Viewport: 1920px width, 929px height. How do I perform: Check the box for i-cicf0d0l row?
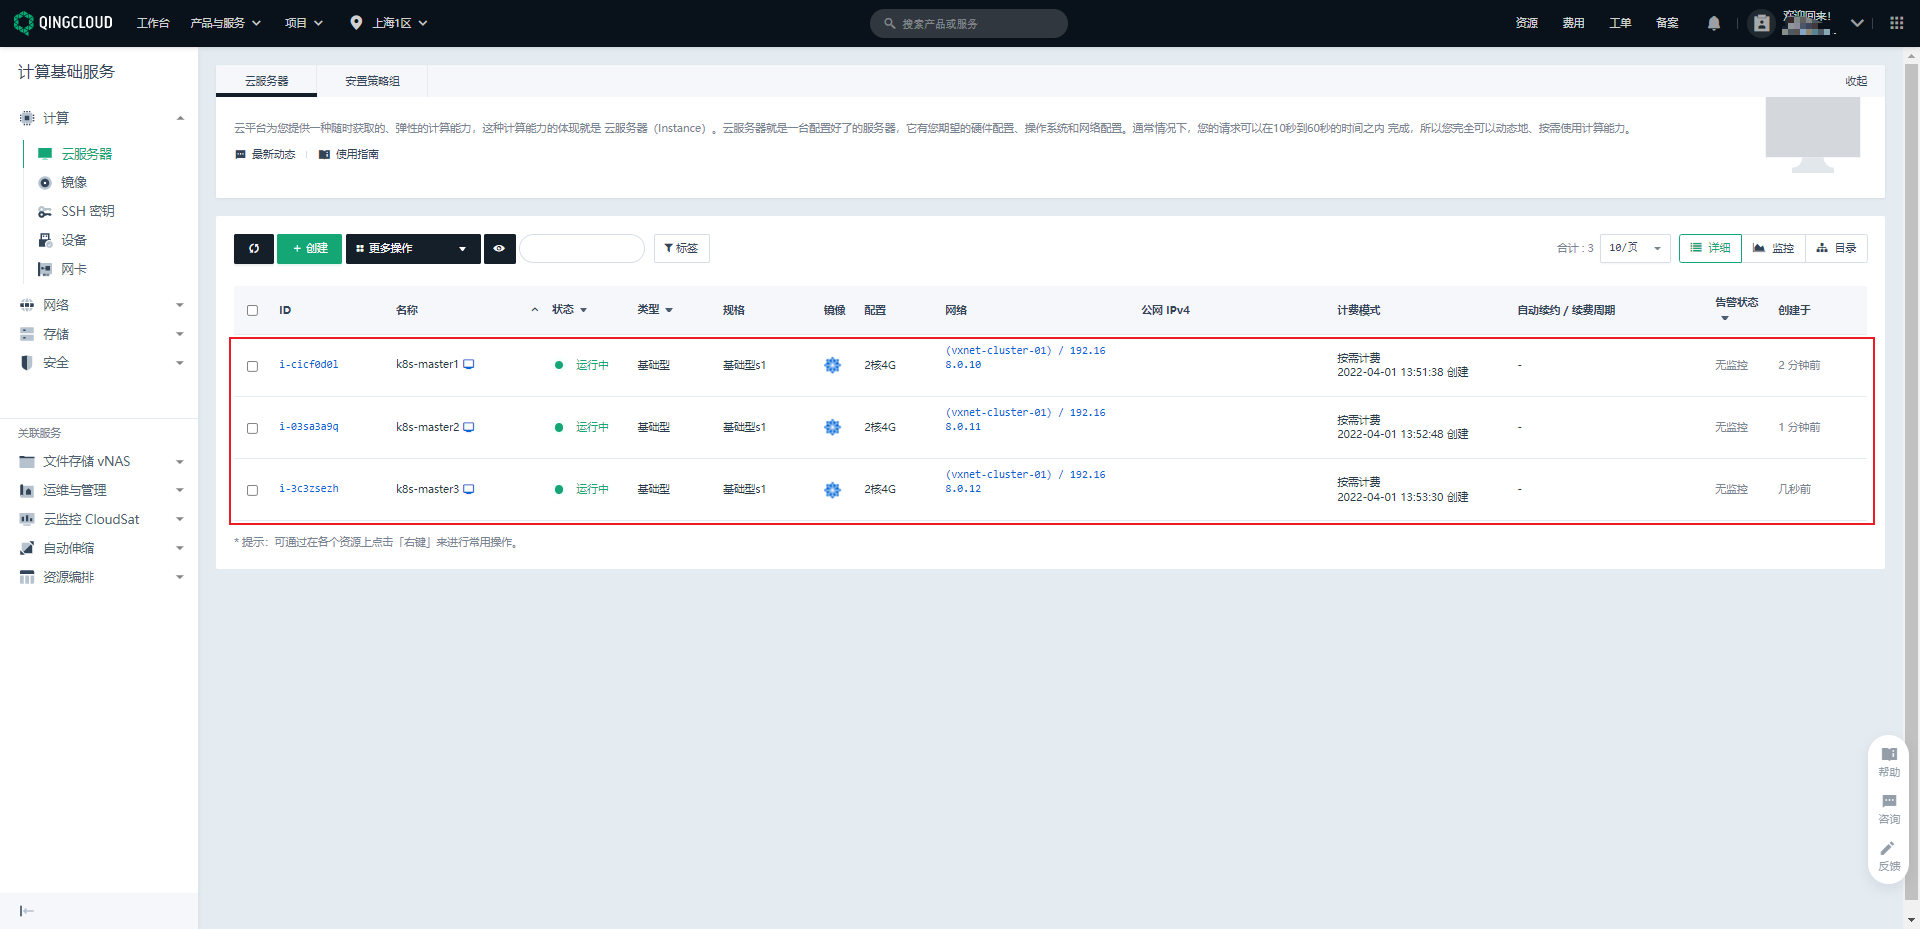click(x=253, y=367)
